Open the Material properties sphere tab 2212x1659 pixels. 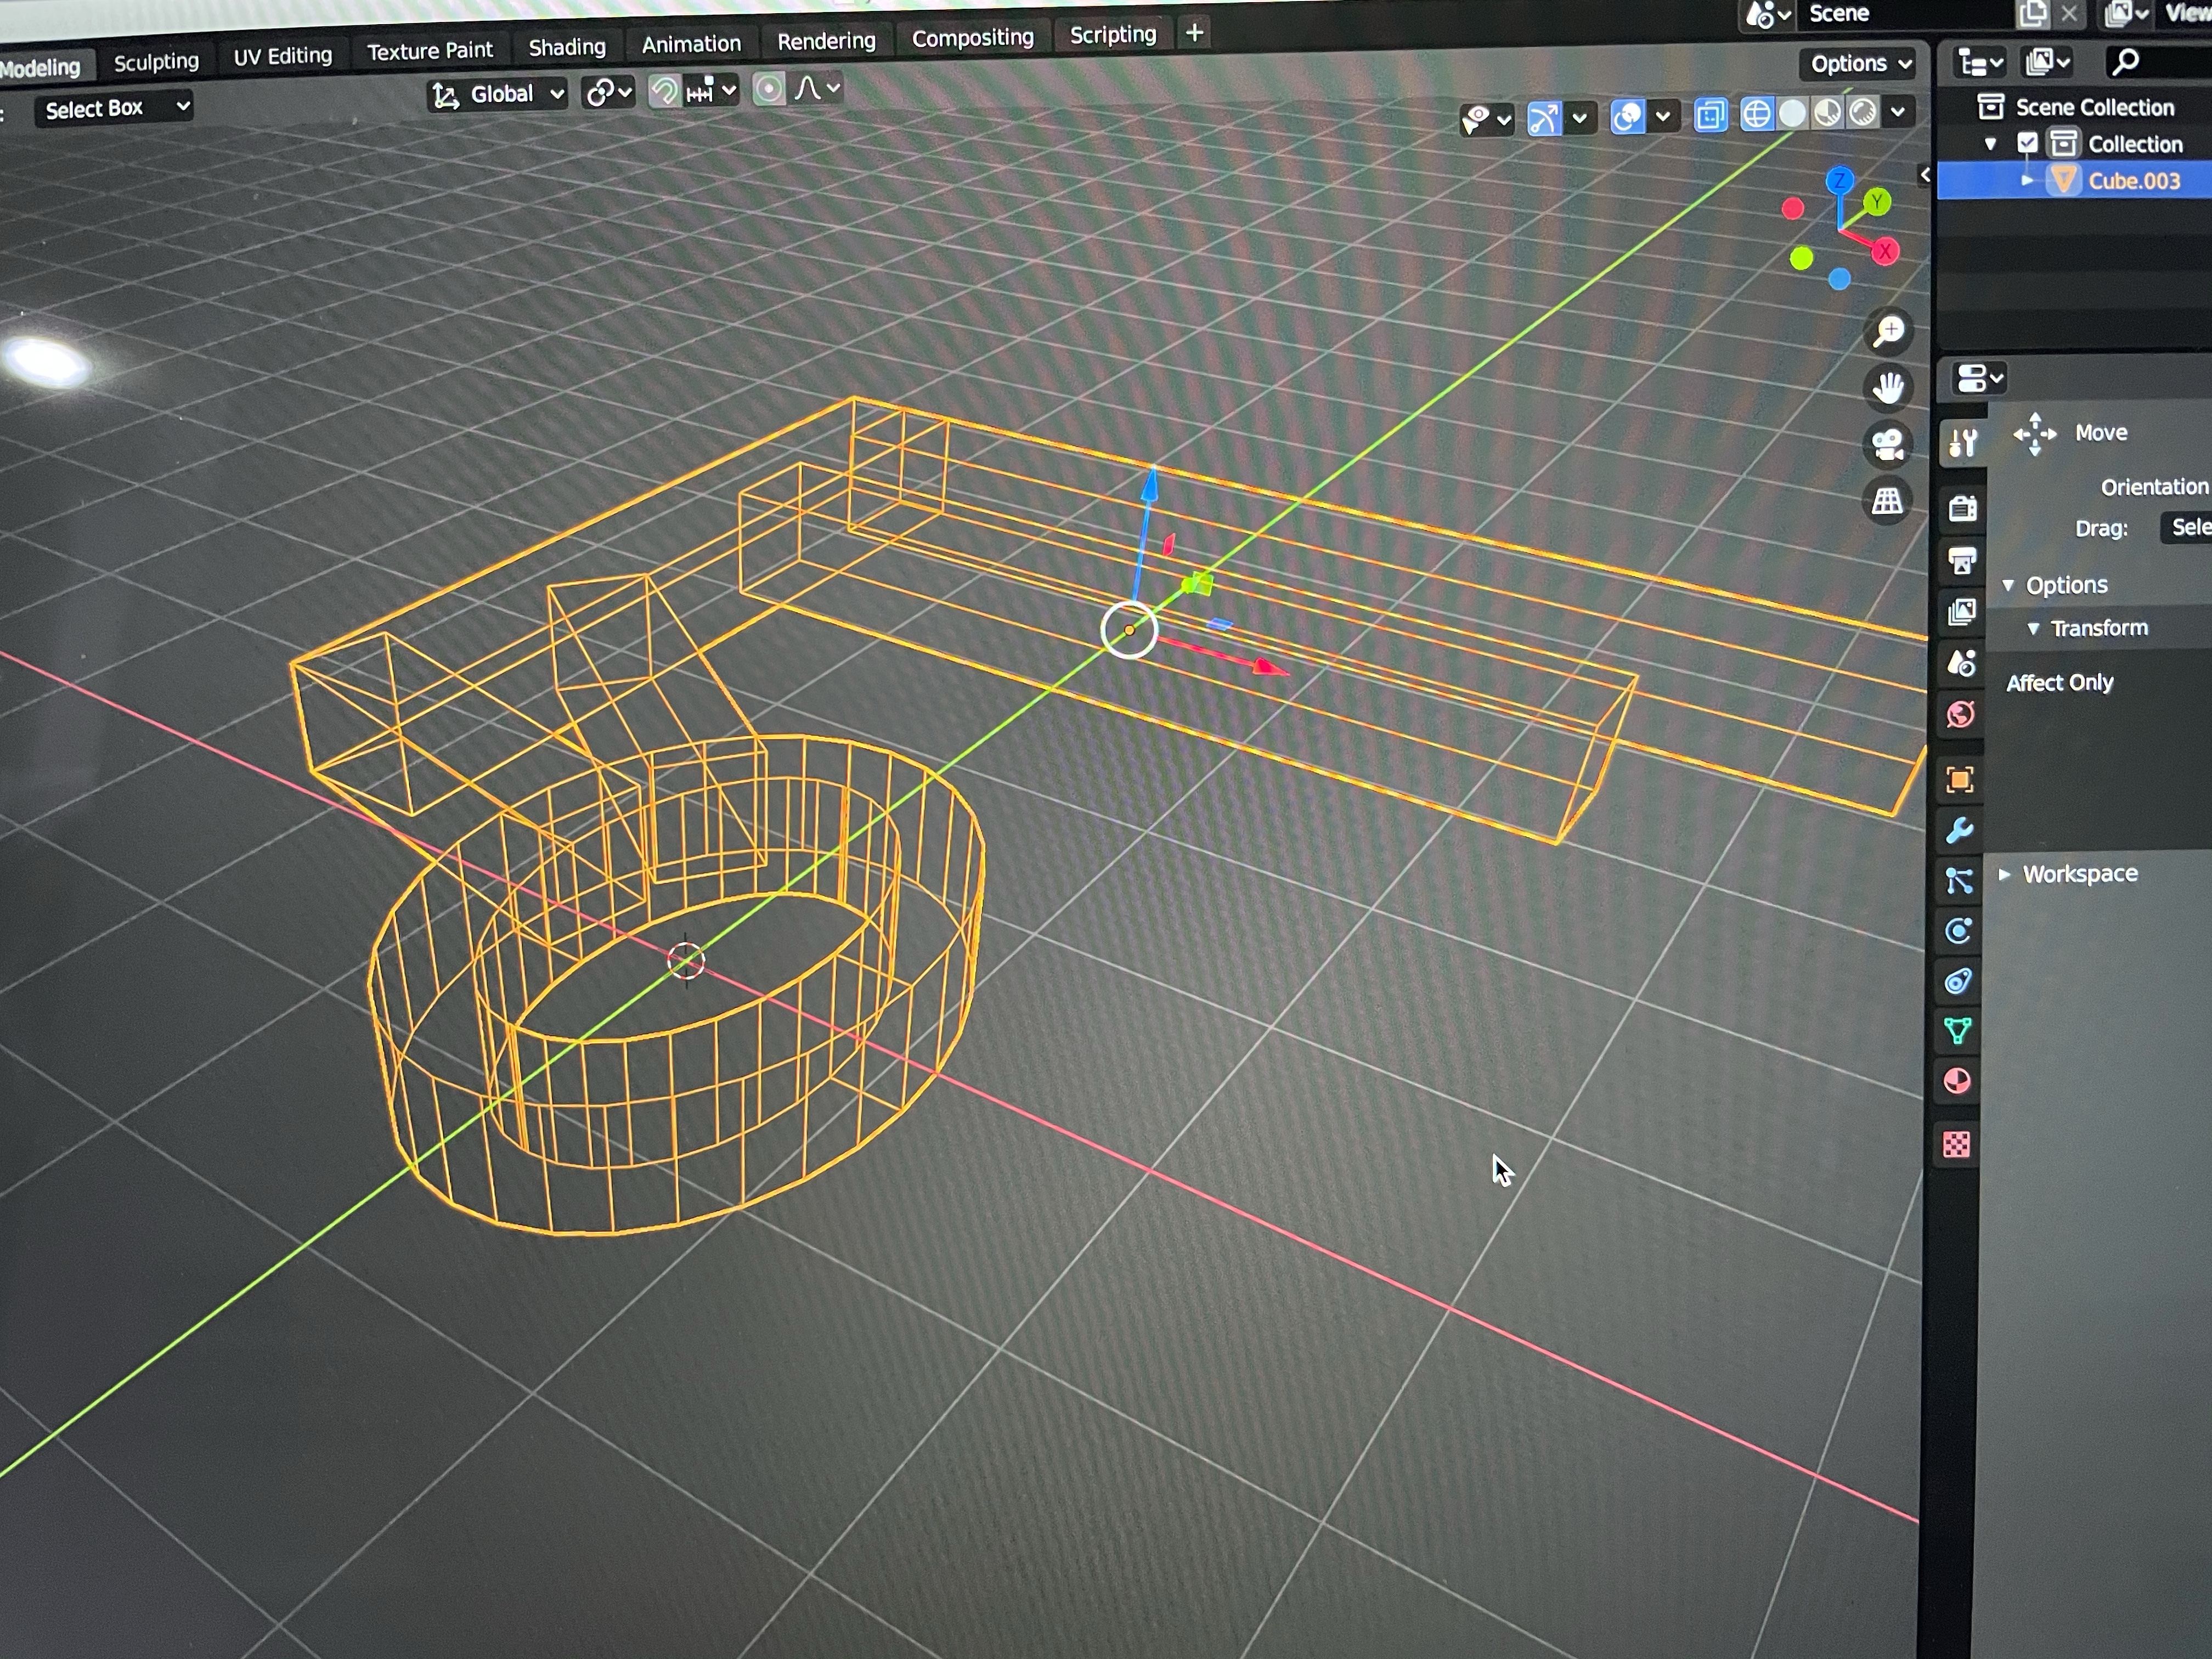1957,1082
